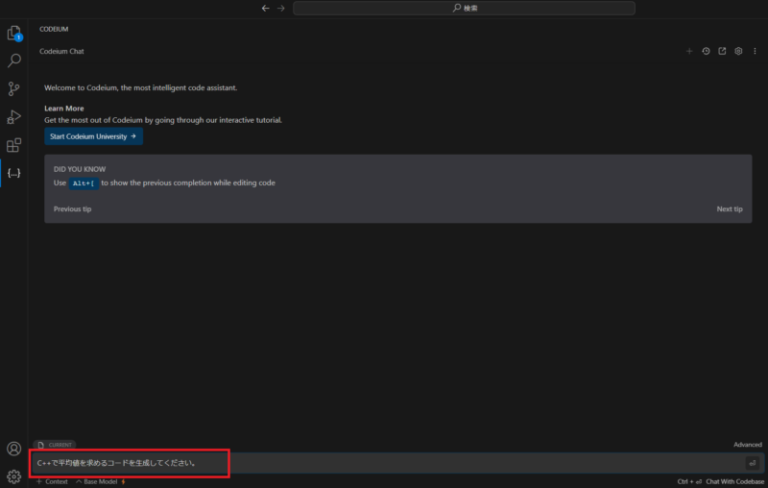Open the Source Control view
Image resolution: width=768 pixels, height=488 pixels.
tap(14, 89)
